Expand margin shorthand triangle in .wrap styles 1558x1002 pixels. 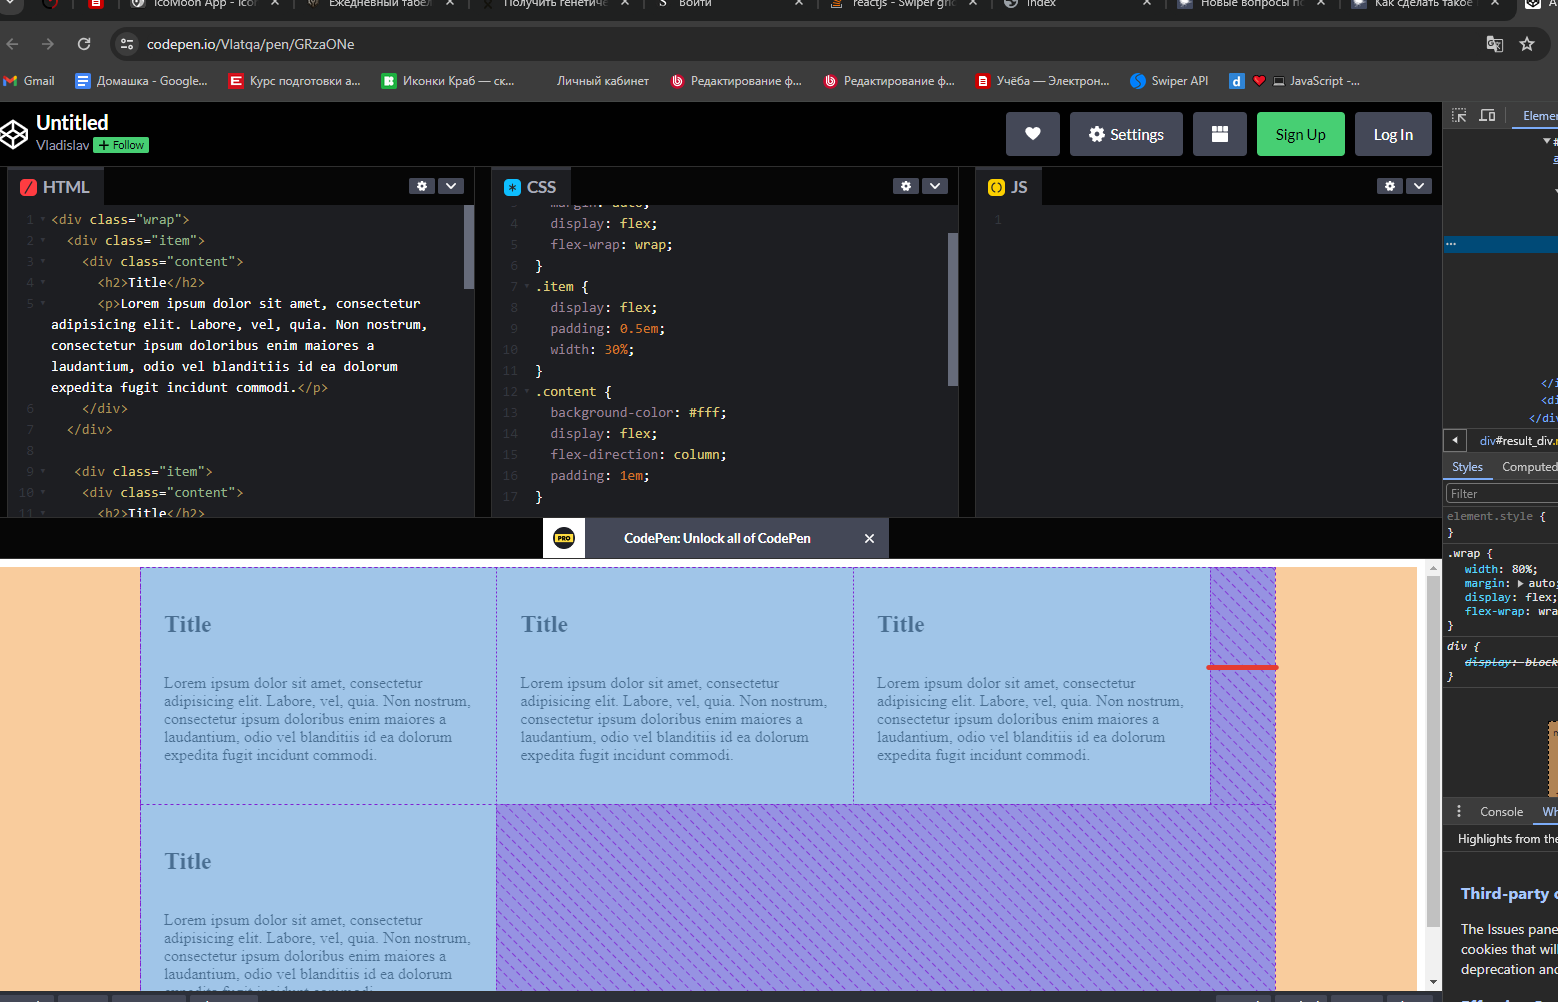click(1520, 583)
